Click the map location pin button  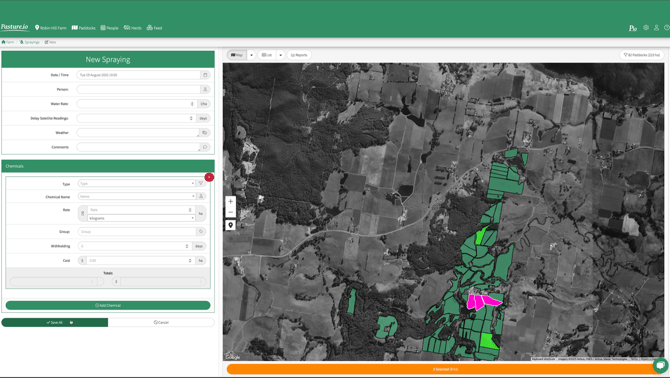230,225
